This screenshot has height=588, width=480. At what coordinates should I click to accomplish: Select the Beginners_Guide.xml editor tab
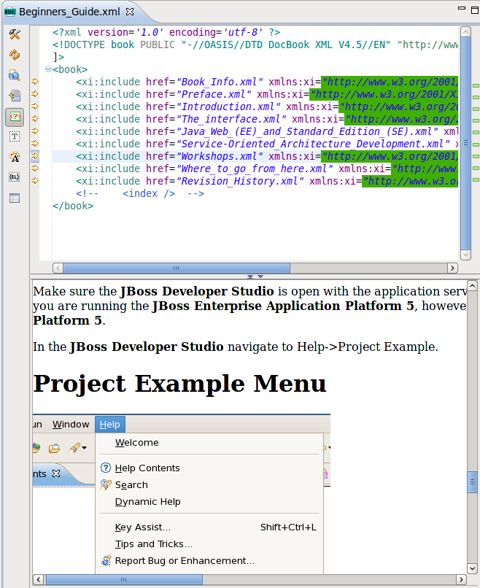(x=69, y=12)
